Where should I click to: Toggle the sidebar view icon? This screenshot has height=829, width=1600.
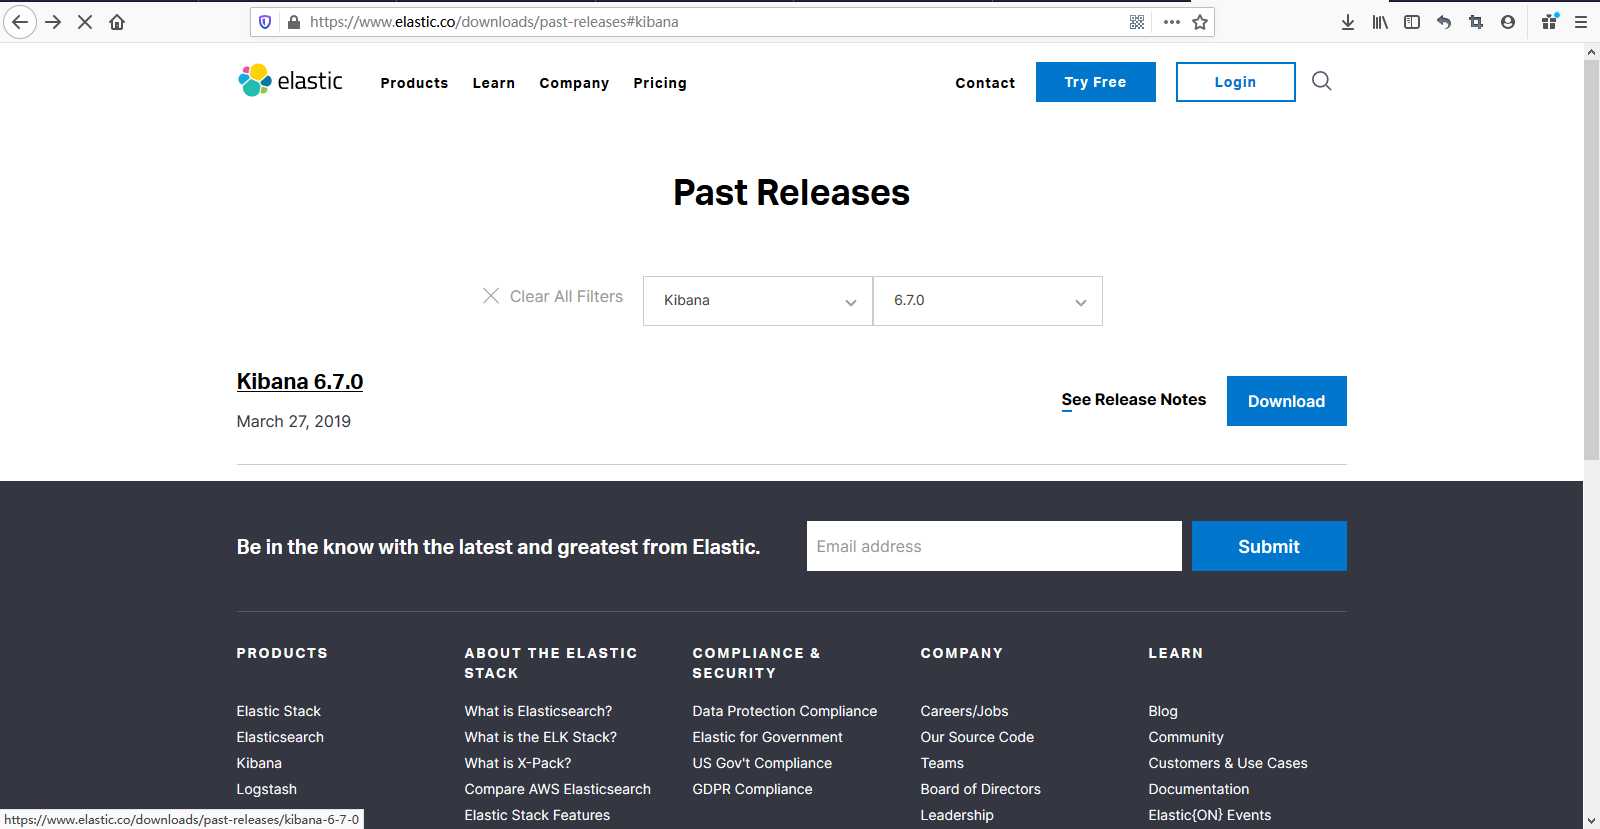point(1412,22)
